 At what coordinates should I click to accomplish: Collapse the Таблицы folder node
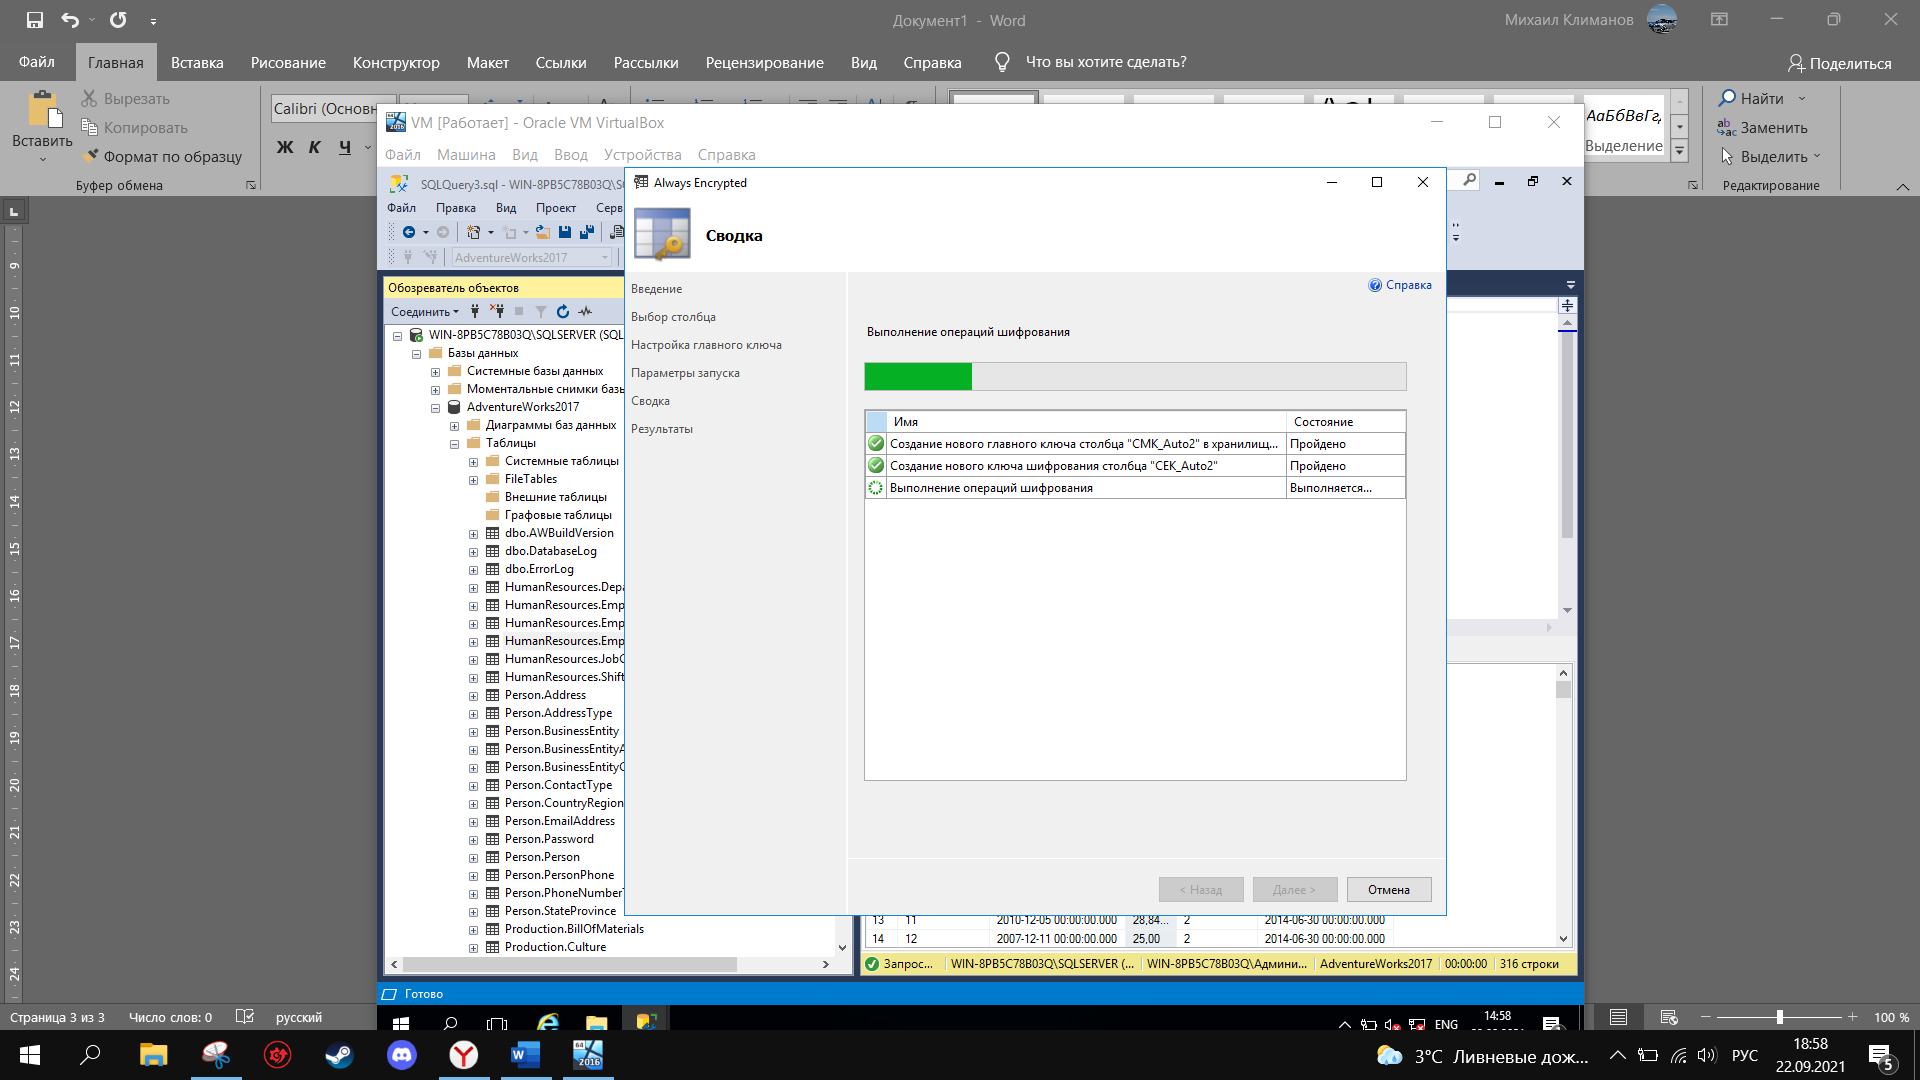[455, 444]
